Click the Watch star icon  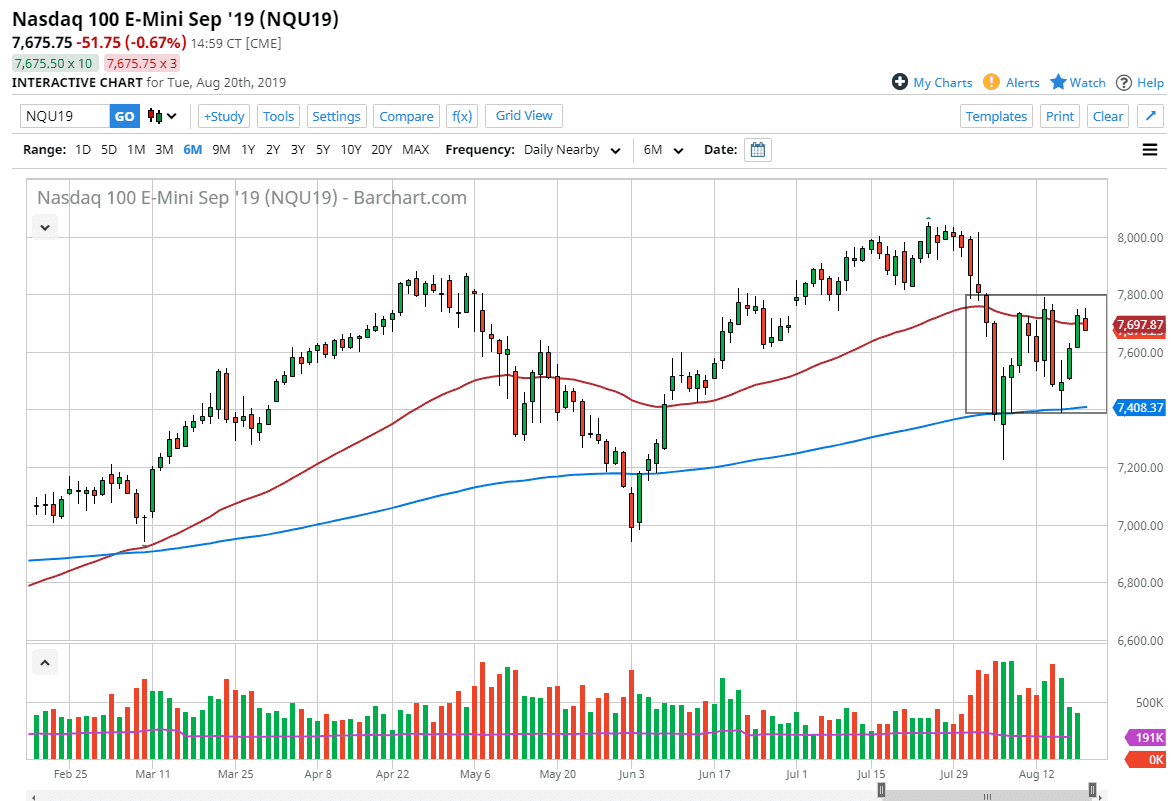1059,82
